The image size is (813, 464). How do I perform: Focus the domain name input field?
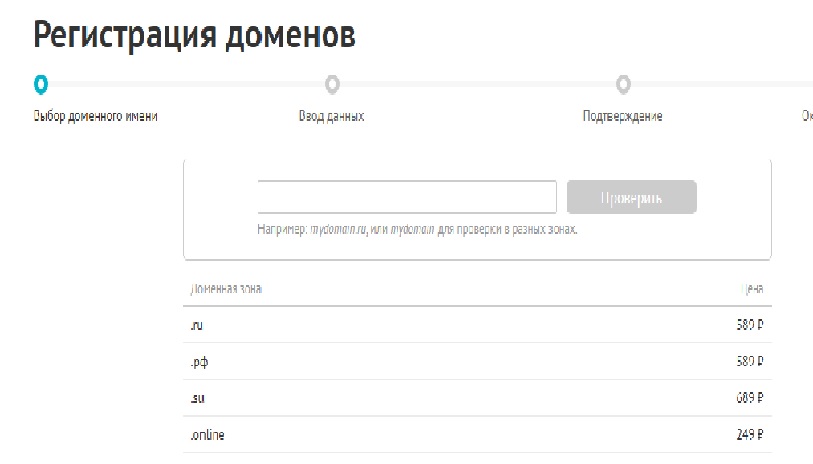(406, 197)
